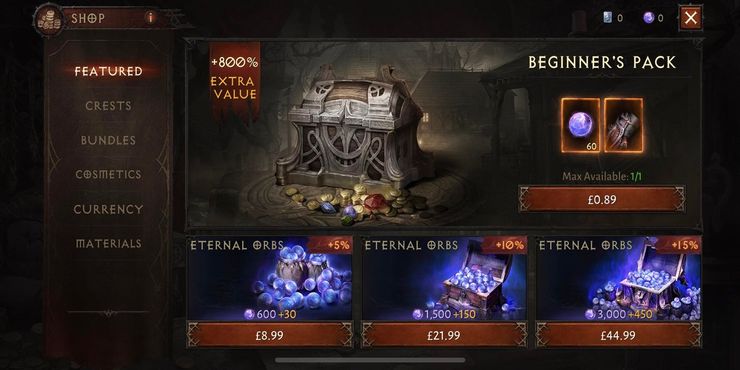Click the Shop coin stack emblem
740x370 pixels.
[x=48, y=19]
